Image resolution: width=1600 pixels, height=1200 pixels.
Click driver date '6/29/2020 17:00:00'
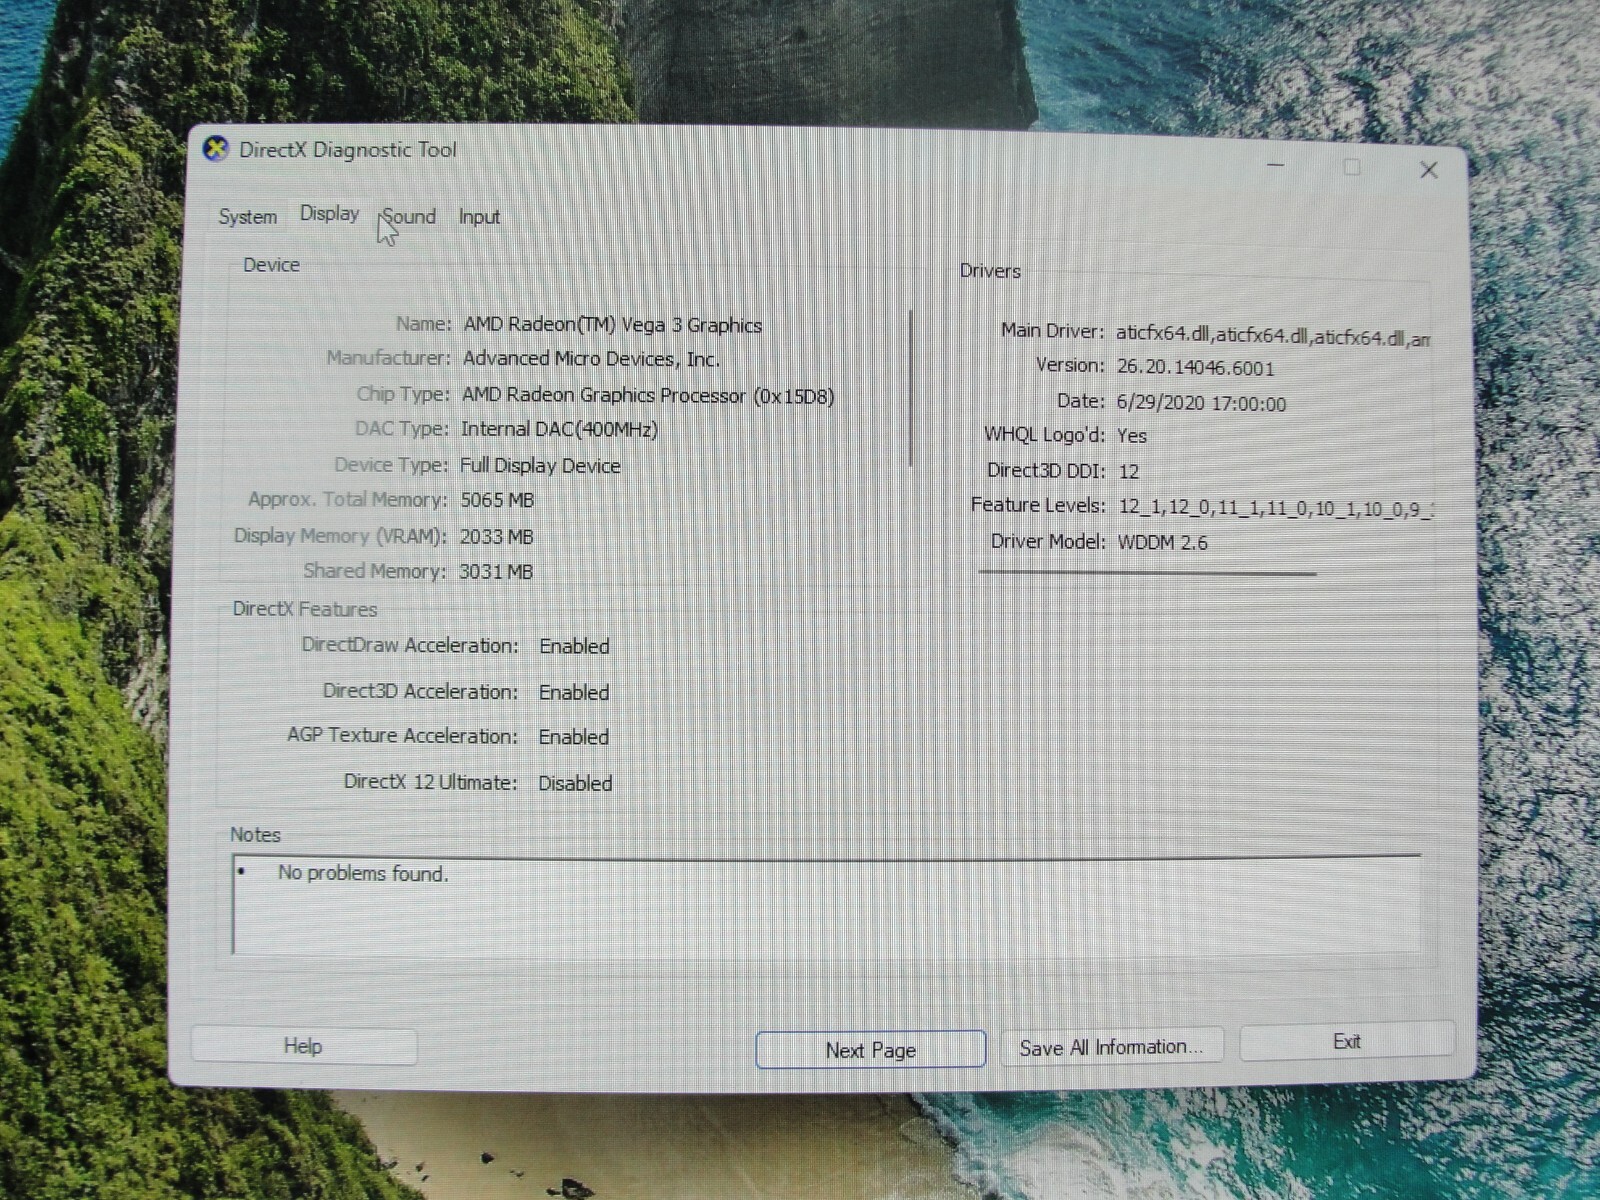pyautogui.click(x=1201, y=404)
